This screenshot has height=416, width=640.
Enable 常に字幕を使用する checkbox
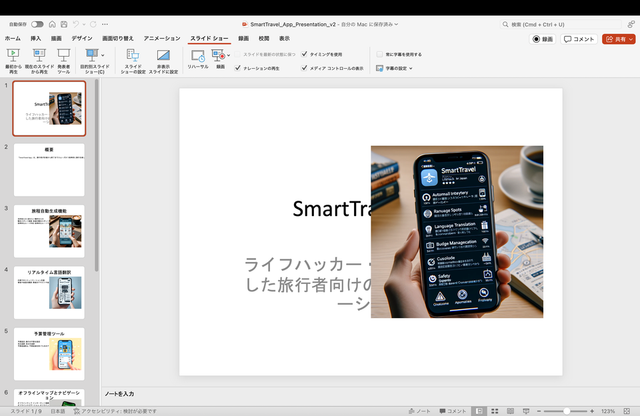click(379, 54)
